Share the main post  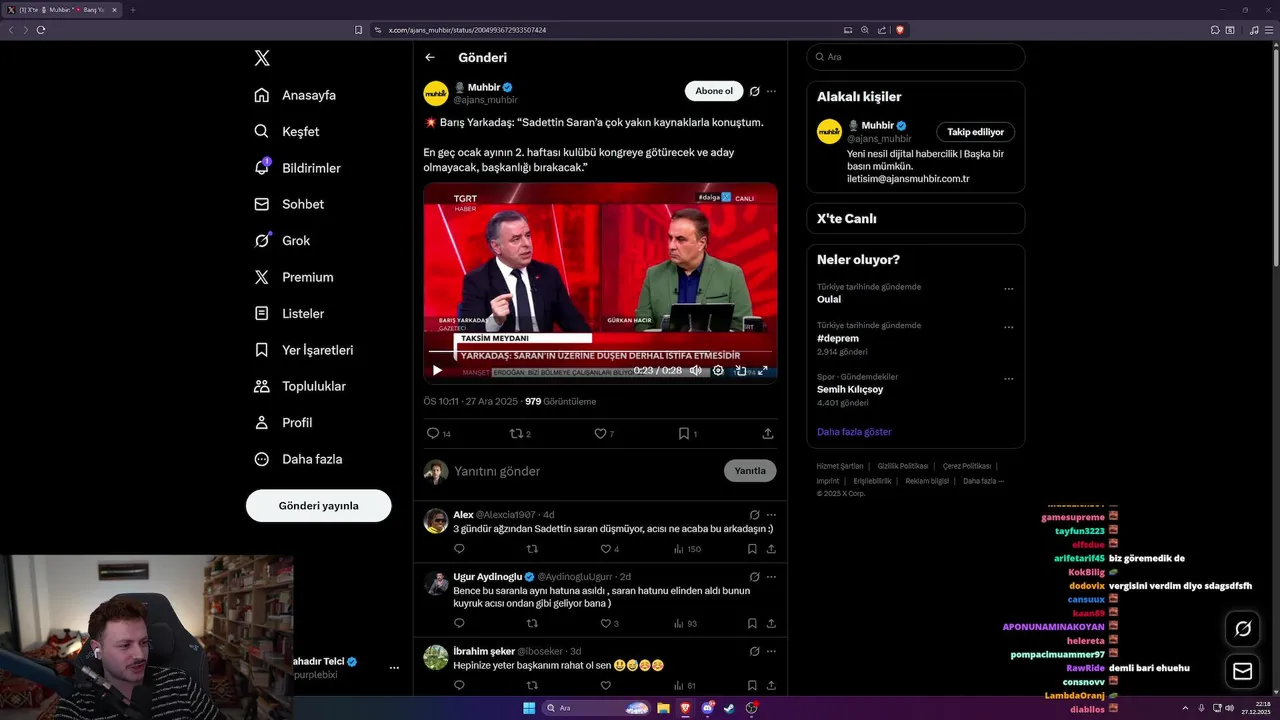point(768,434)
